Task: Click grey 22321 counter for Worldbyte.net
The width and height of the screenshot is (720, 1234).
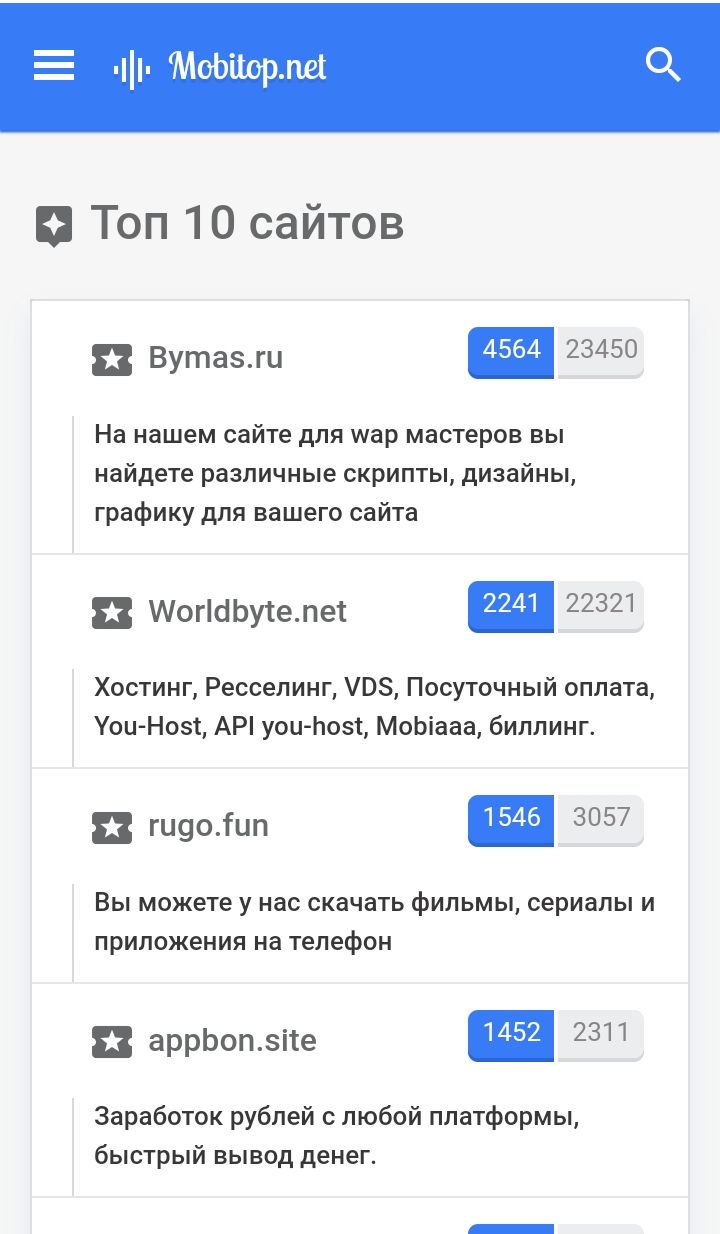Action: coord(601,604)
